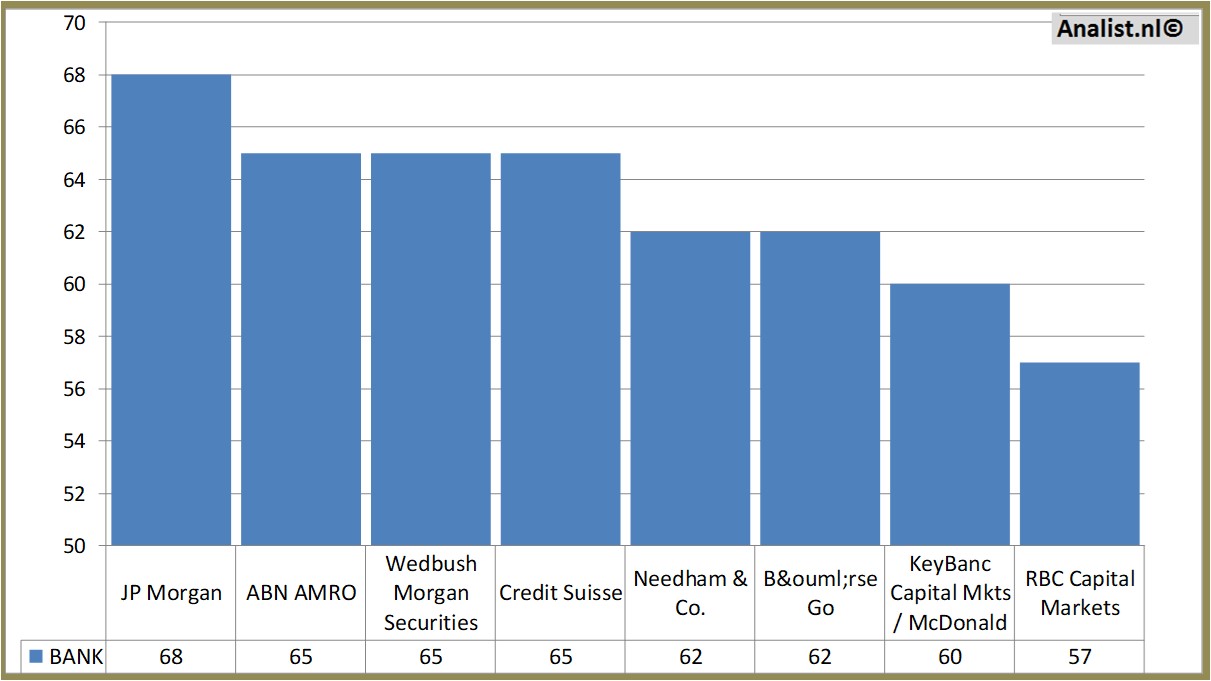The height and width of the screenshot is (681, 1211).
Task: Click the ABN AMRO category label
Action: 301,593
